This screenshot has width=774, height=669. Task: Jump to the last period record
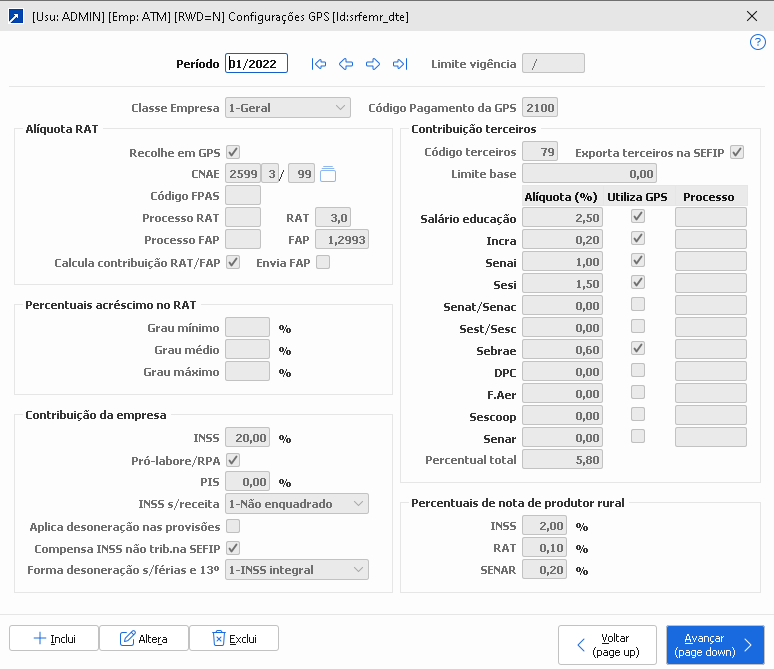[400, 64]
